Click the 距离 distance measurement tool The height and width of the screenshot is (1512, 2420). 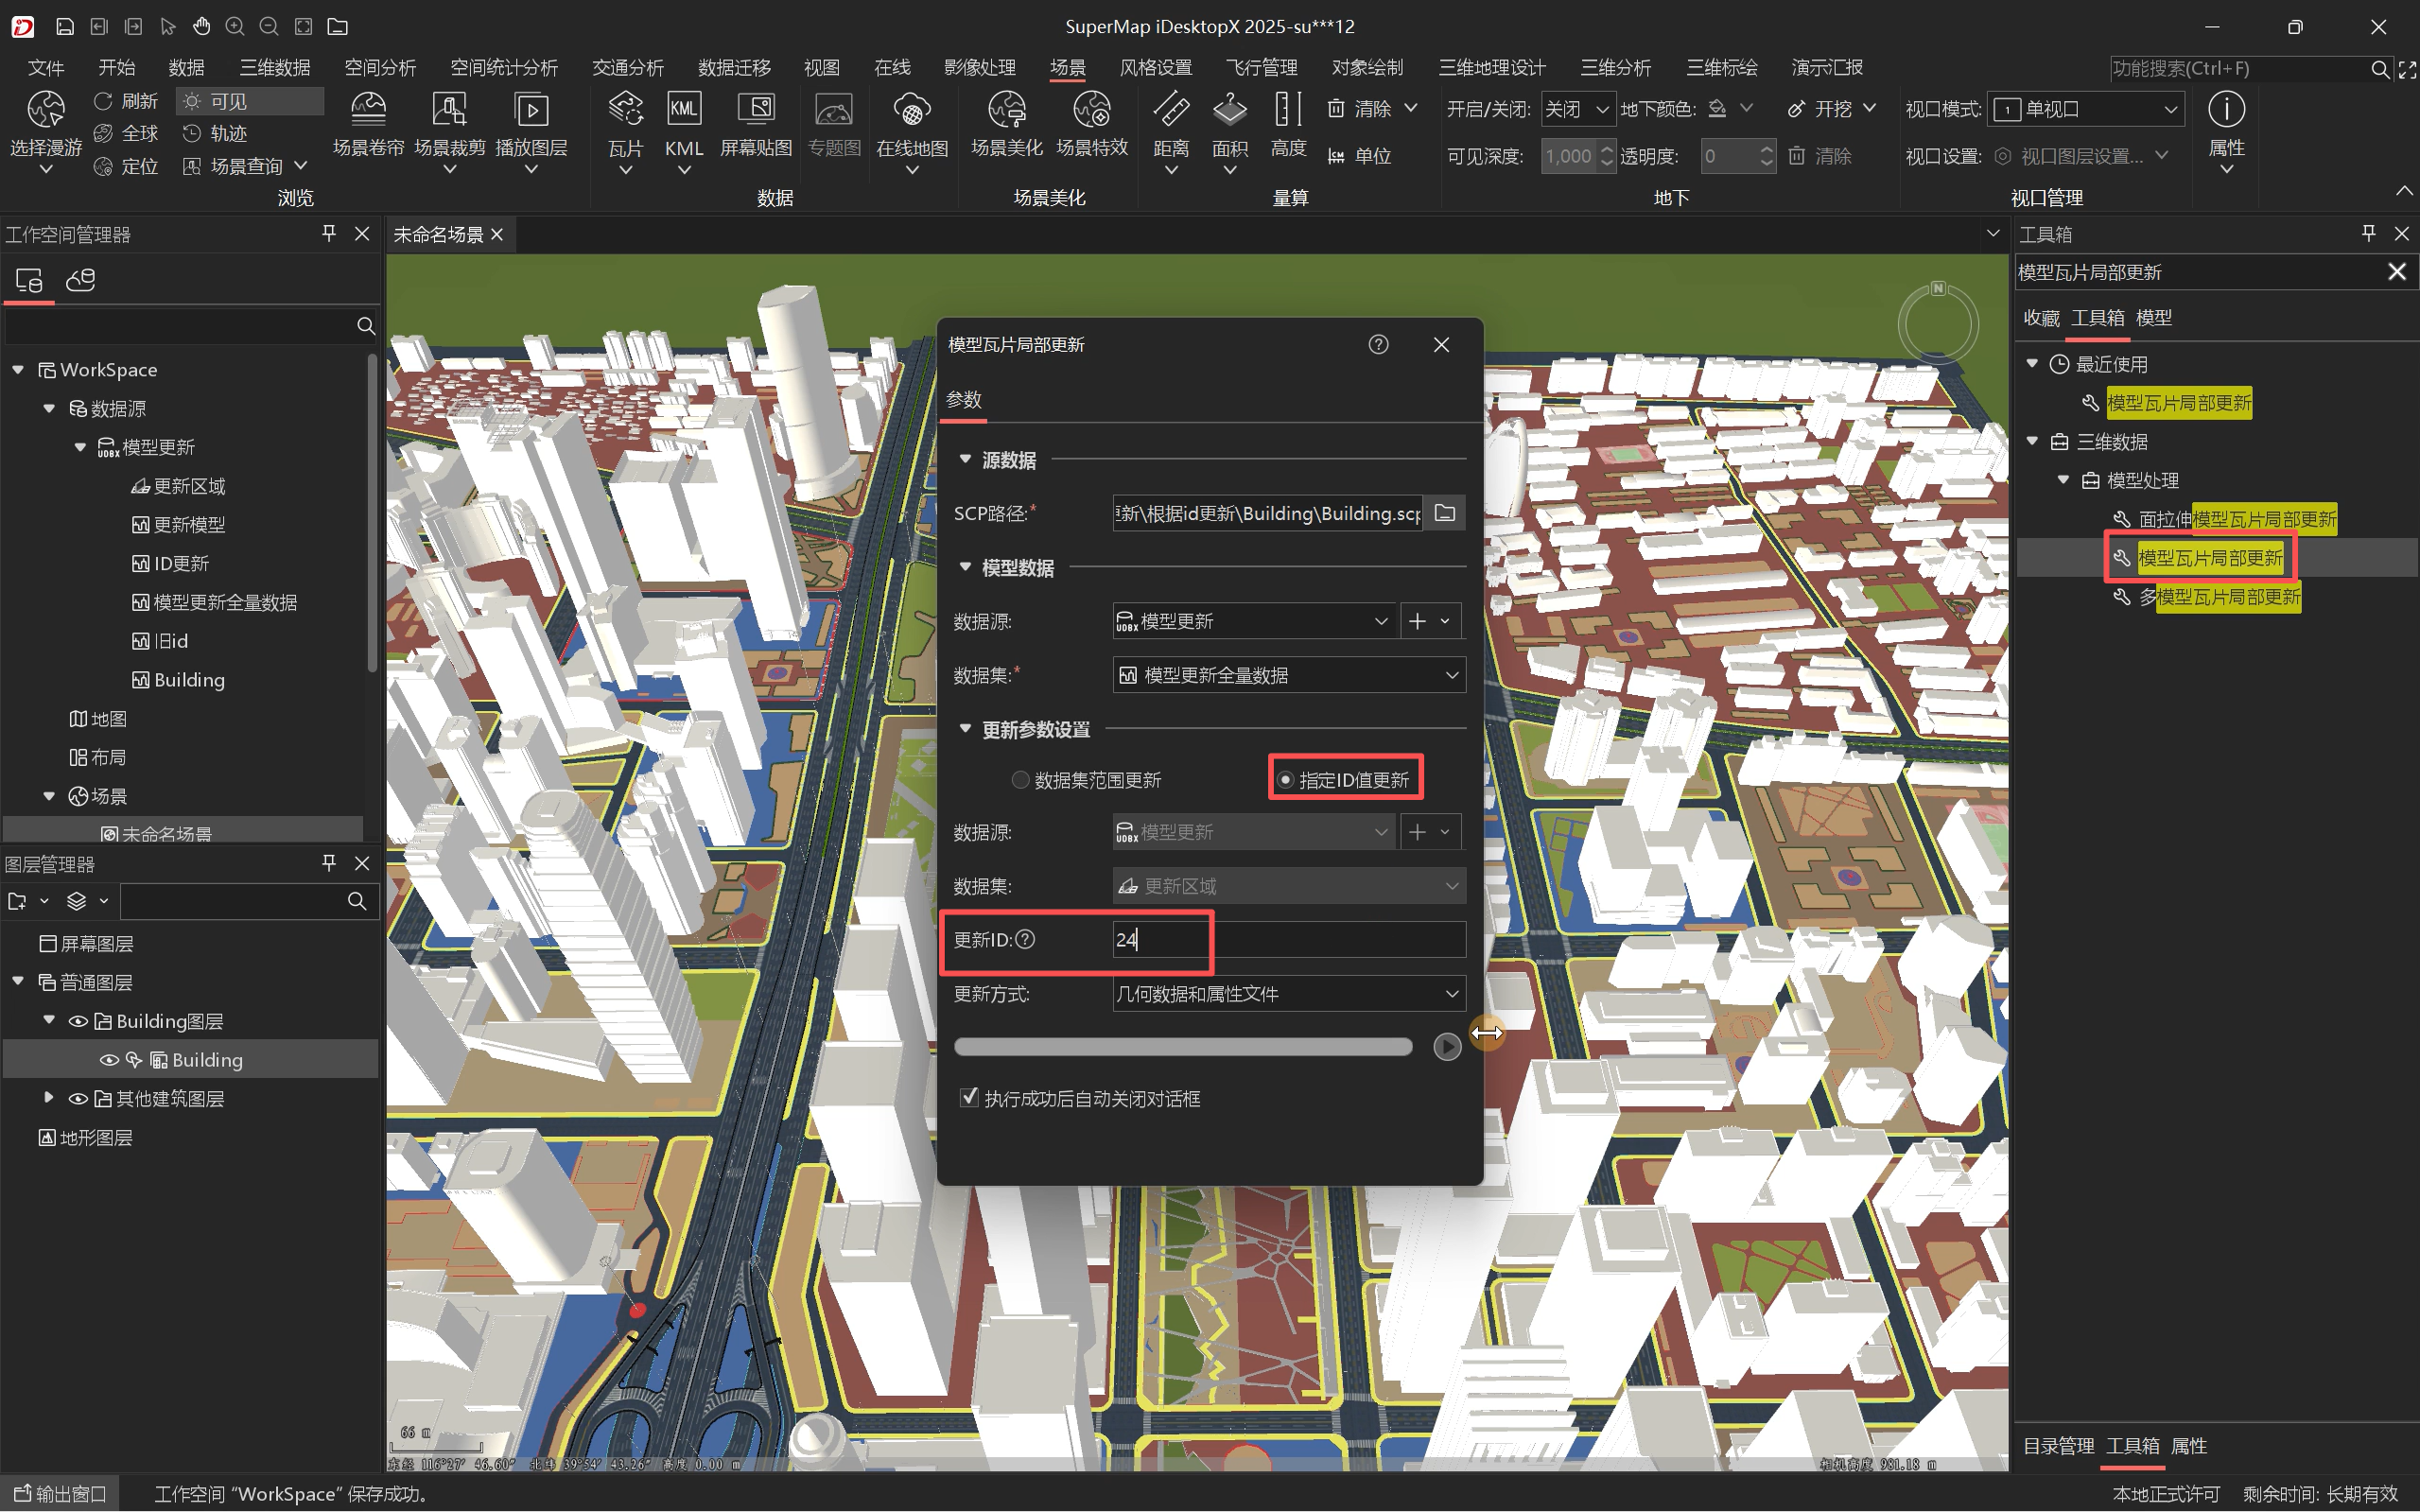pos(1170,125)
